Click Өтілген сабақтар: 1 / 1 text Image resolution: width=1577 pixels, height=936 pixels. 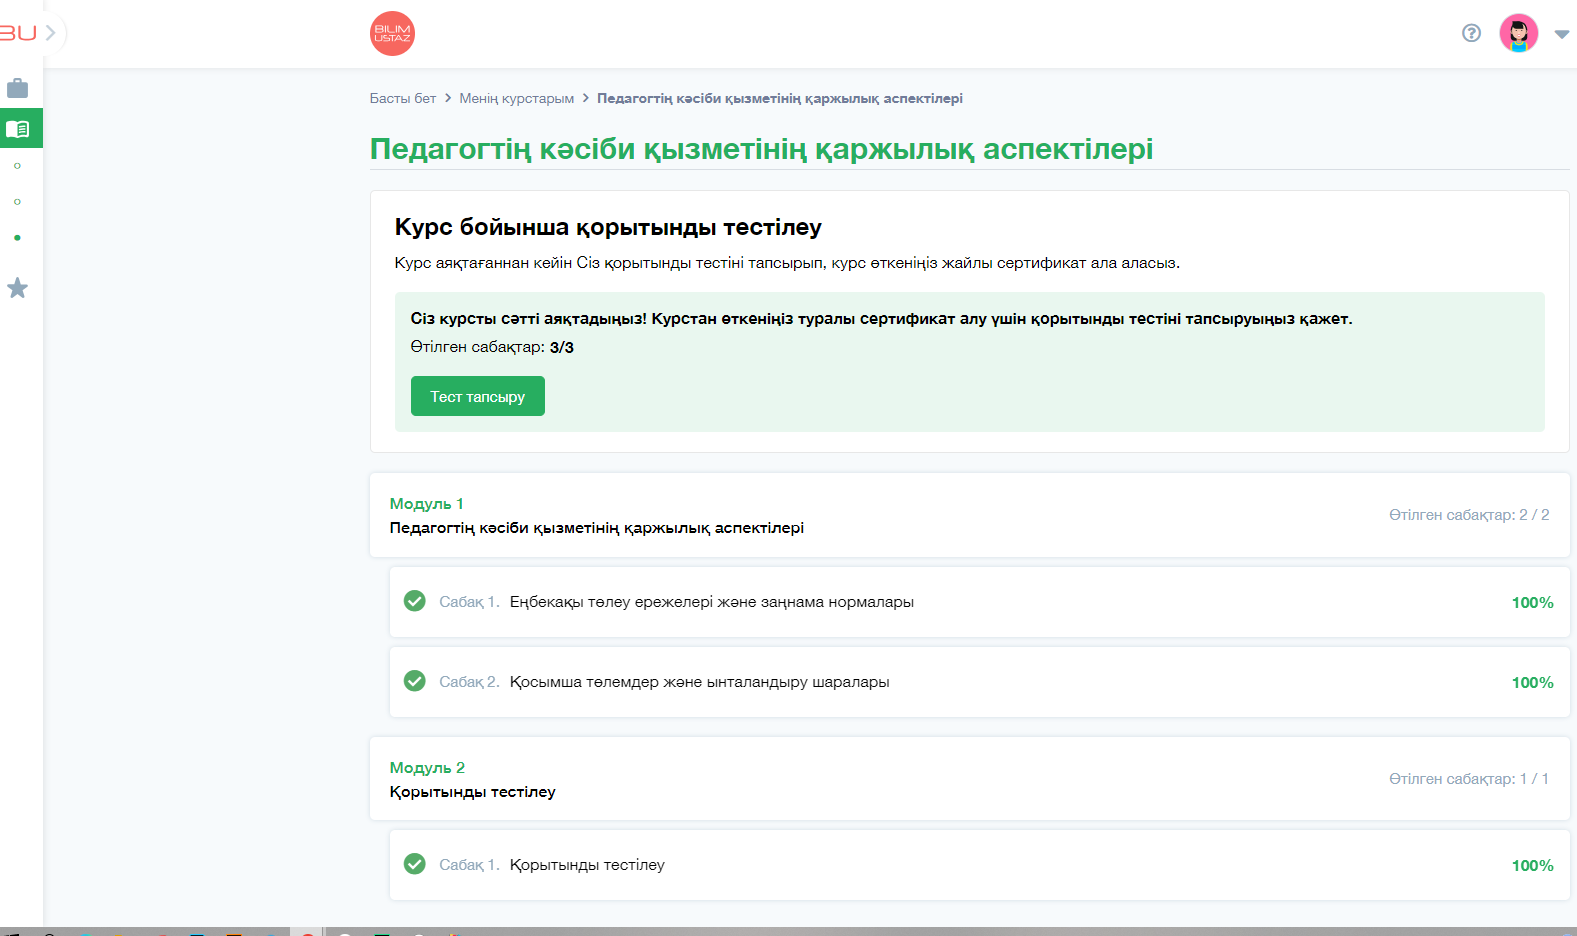[x=1469, y=779]
